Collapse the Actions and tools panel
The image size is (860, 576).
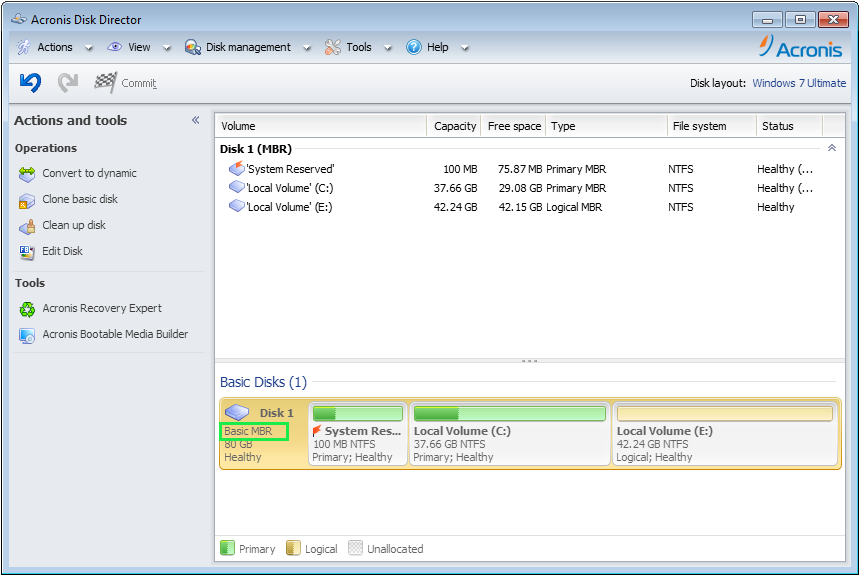pos(196,119)
